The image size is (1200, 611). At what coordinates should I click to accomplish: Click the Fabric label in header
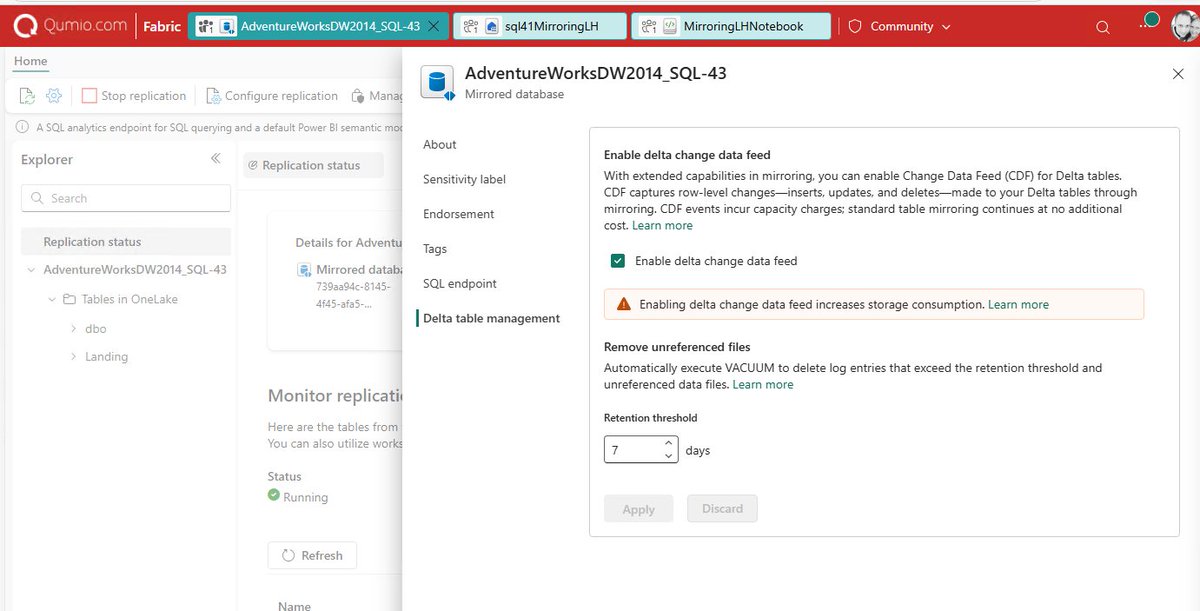(x=162, y=27)
